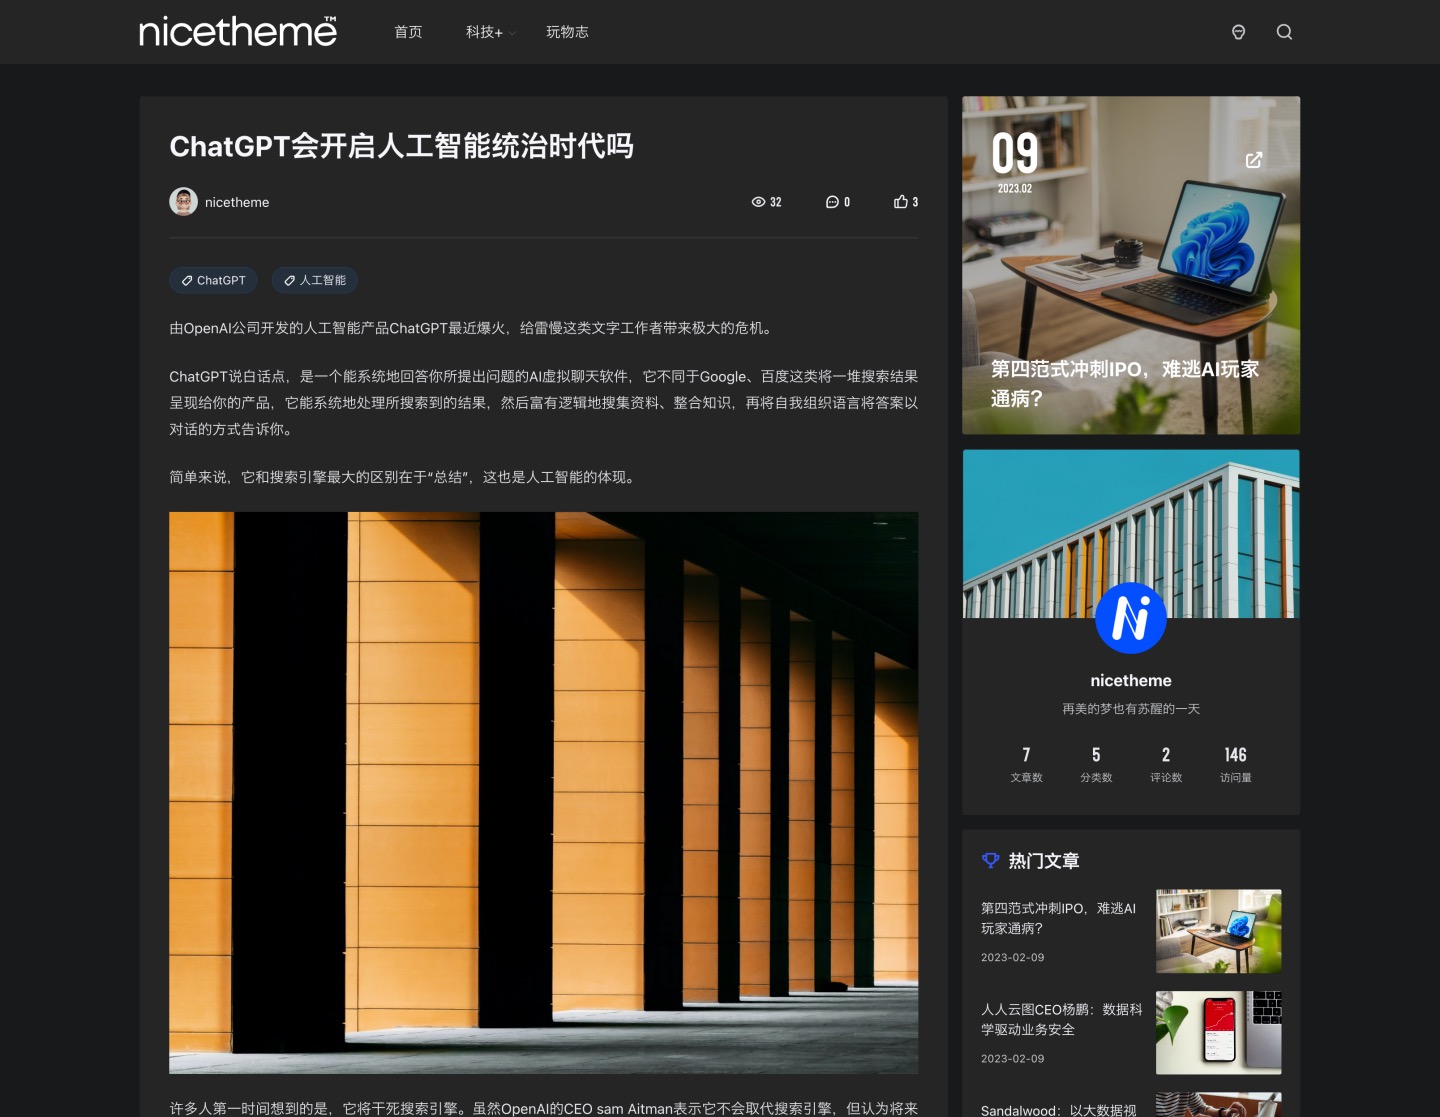This screenshot has height=1117, width=1440.
Task: Click the eye views icon showing 32
Action: pos(758,202)
